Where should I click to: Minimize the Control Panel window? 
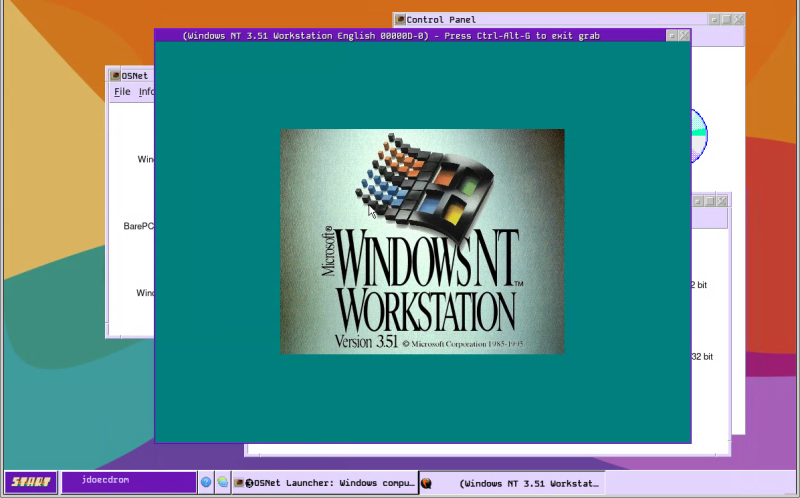[x=714, y=19]
